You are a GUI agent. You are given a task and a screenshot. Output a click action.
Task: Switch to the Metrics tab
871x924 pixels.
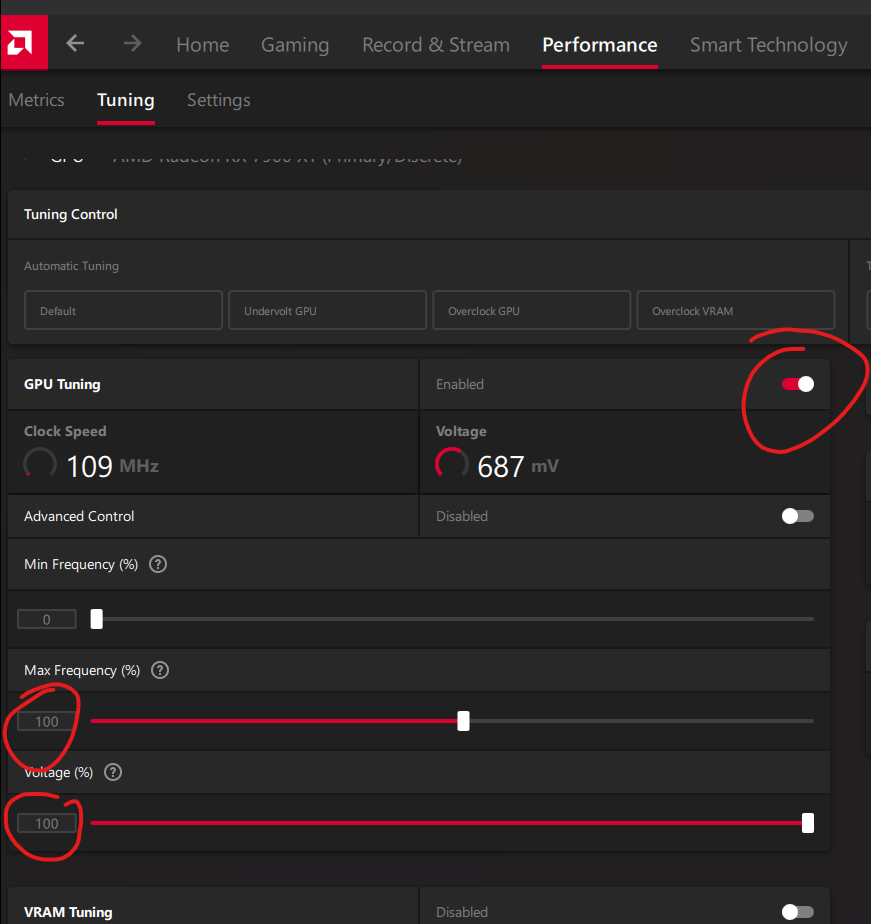[x=36, y=100]
